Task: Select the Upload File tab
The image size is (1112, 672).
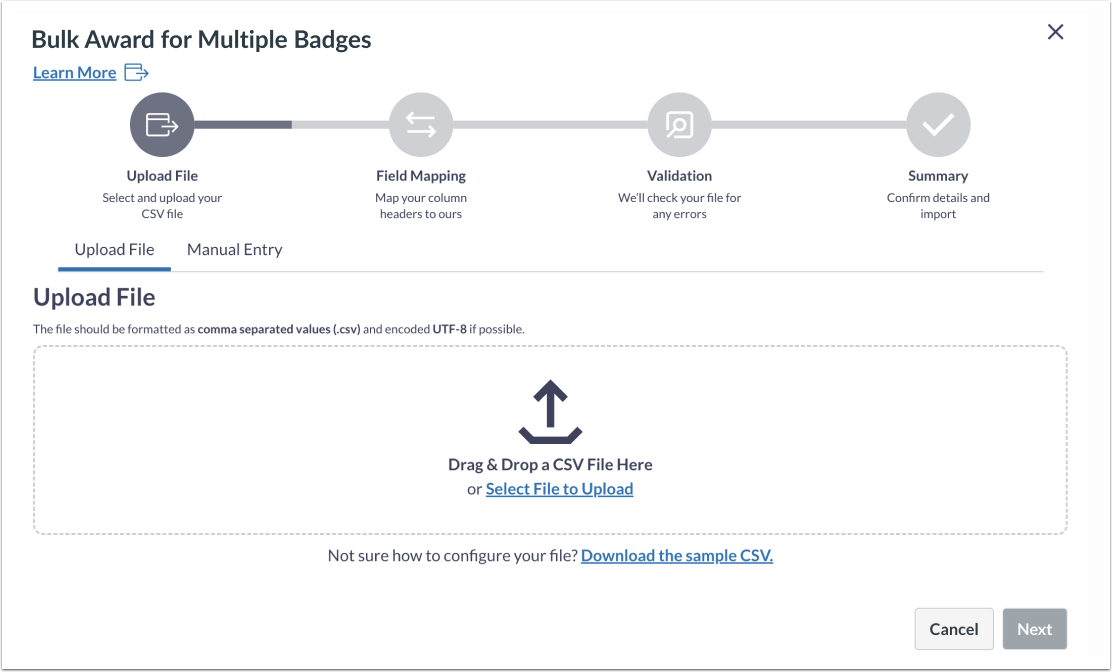Action: point(113,249)
